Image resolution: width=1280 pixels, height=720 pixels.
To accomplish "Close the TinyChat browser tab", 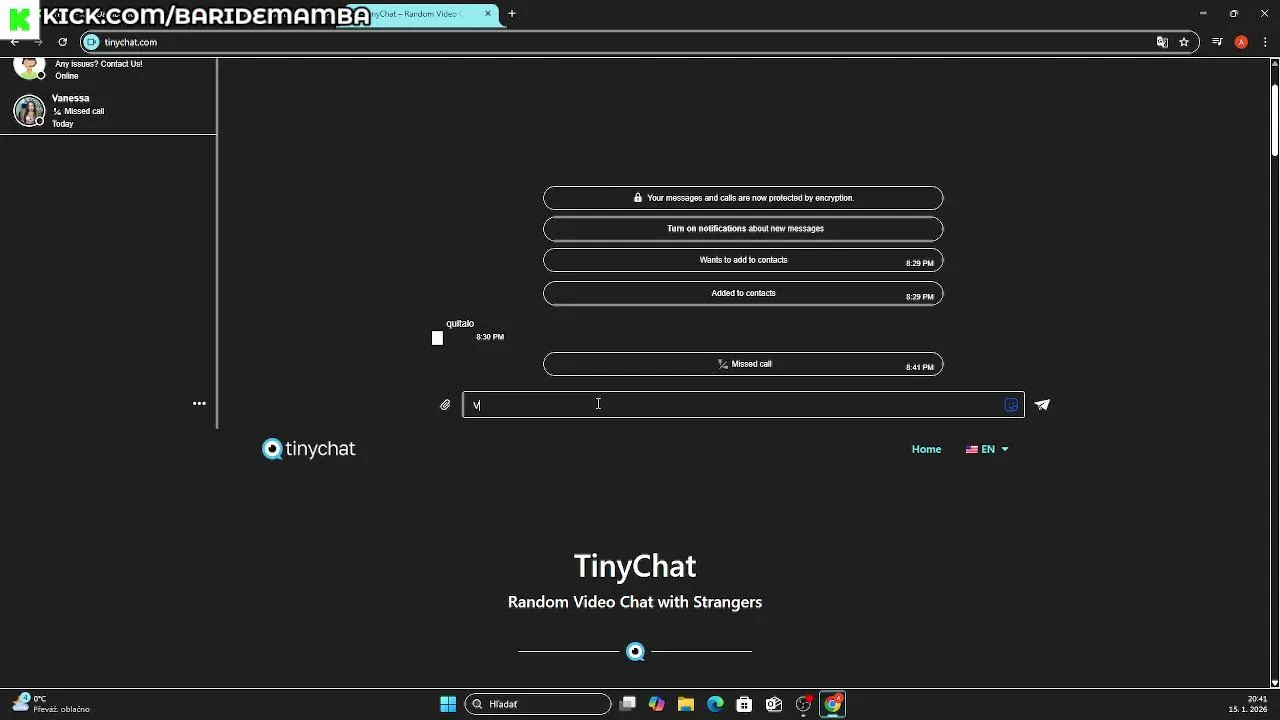I will coord(488,14).
